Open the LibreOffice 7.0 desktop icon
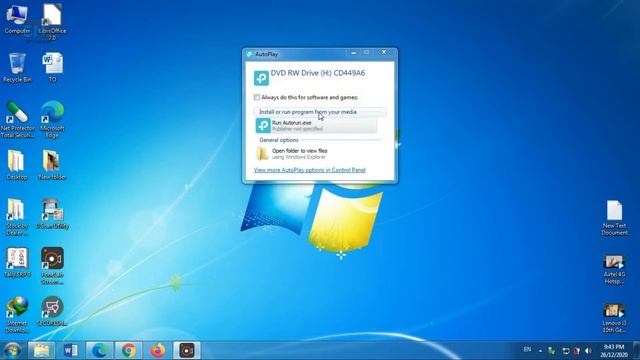Screen dimensions: 640x360 click(x=52, y=22)
